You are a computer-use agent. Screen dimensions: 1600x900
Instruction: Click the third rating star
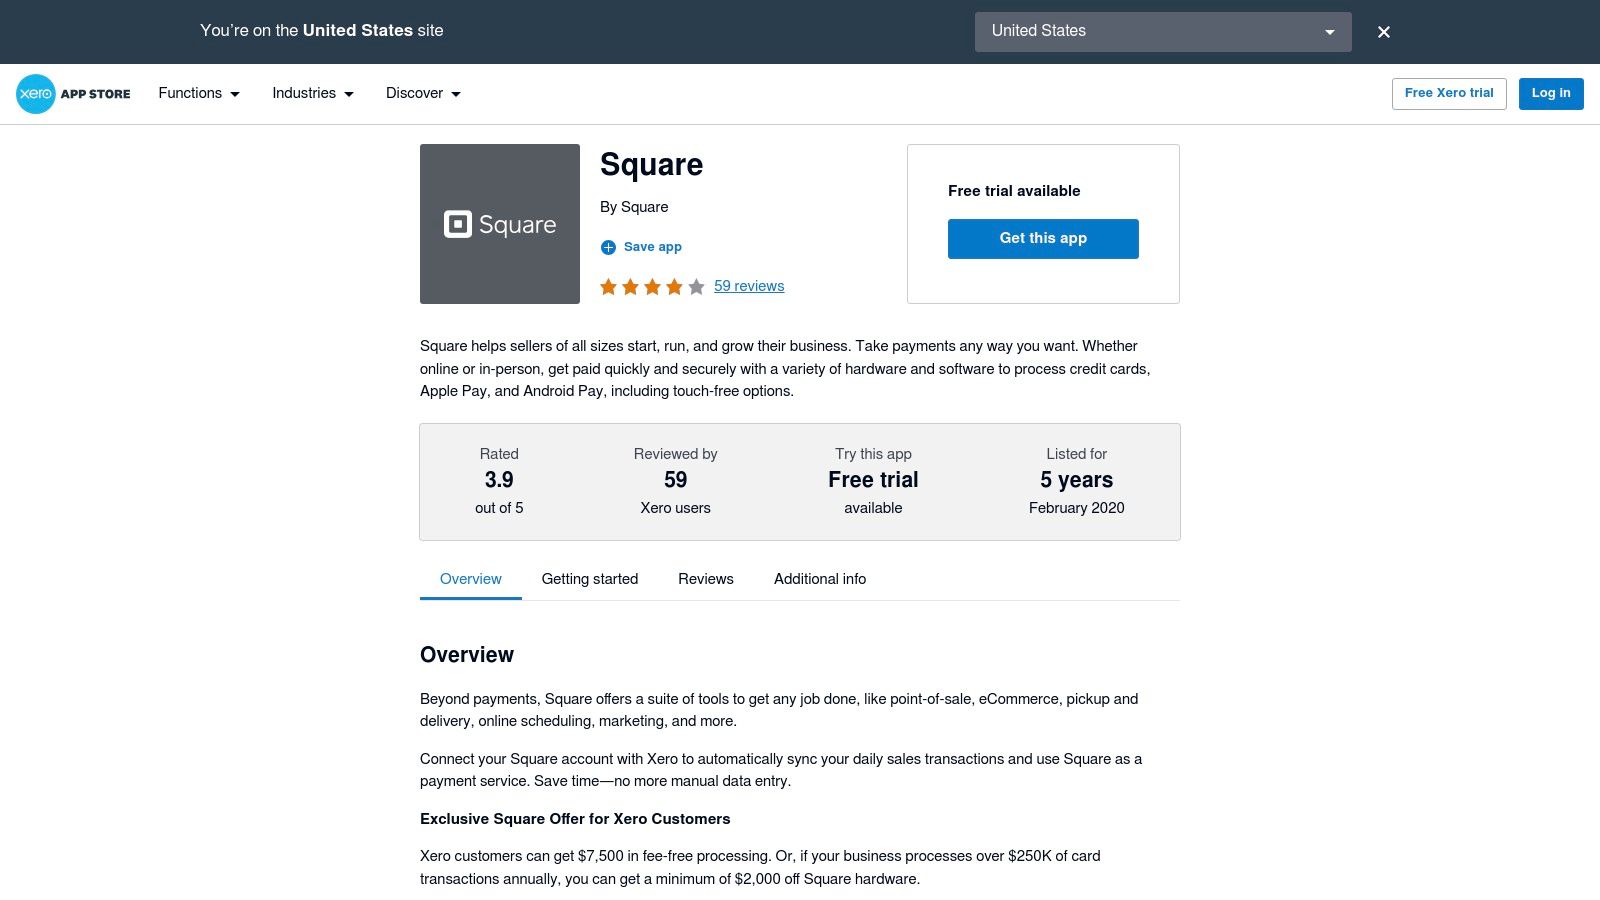pyautogui.click(x=652, y=287)
